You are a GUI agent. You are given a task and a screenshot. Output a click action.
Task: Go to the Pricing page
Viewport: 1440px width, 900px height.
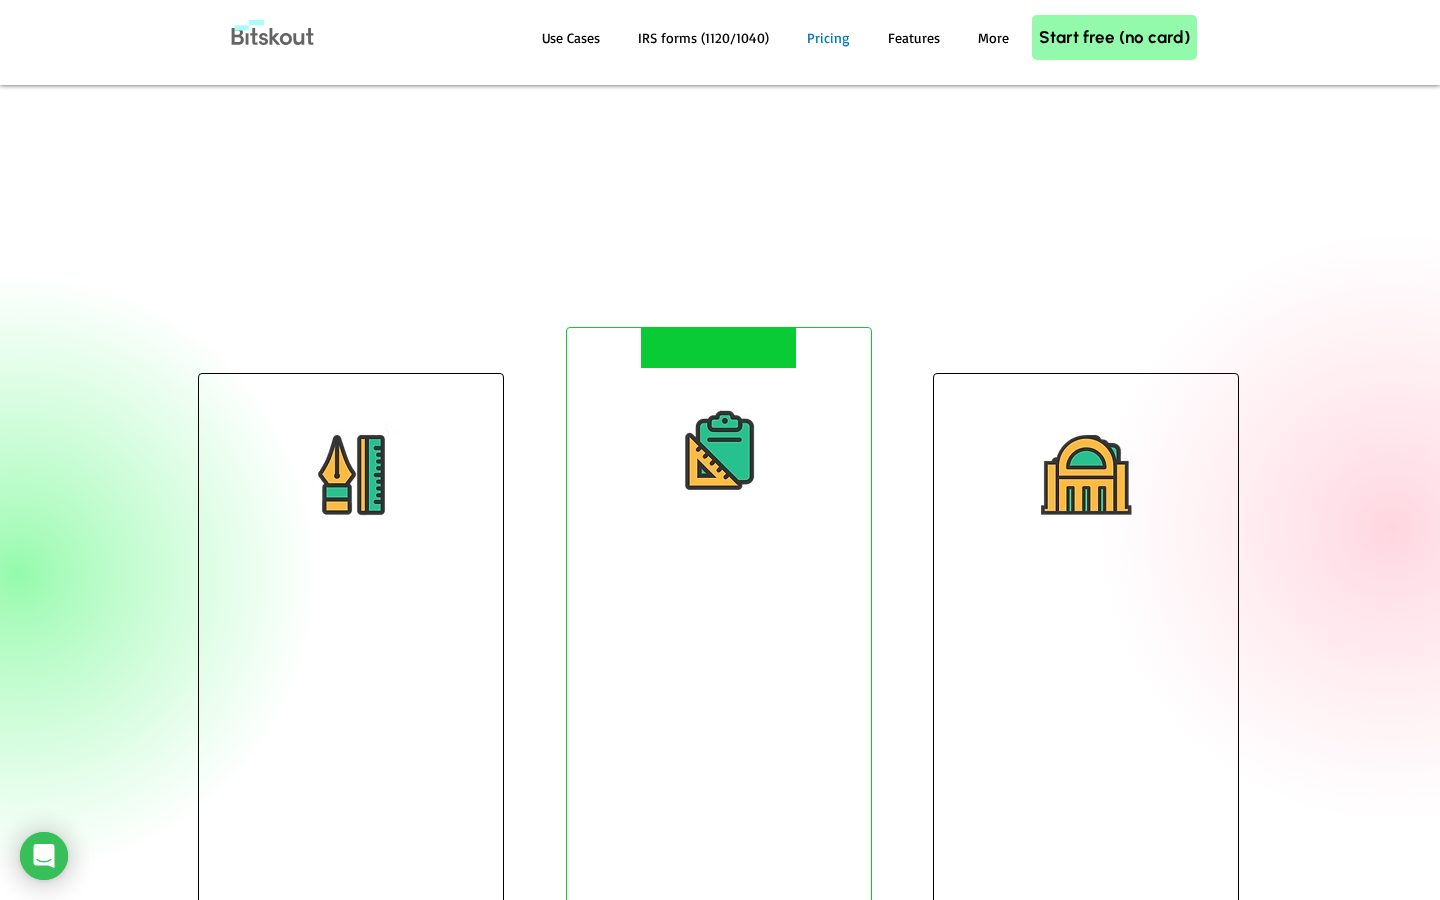tap(828, 38)
